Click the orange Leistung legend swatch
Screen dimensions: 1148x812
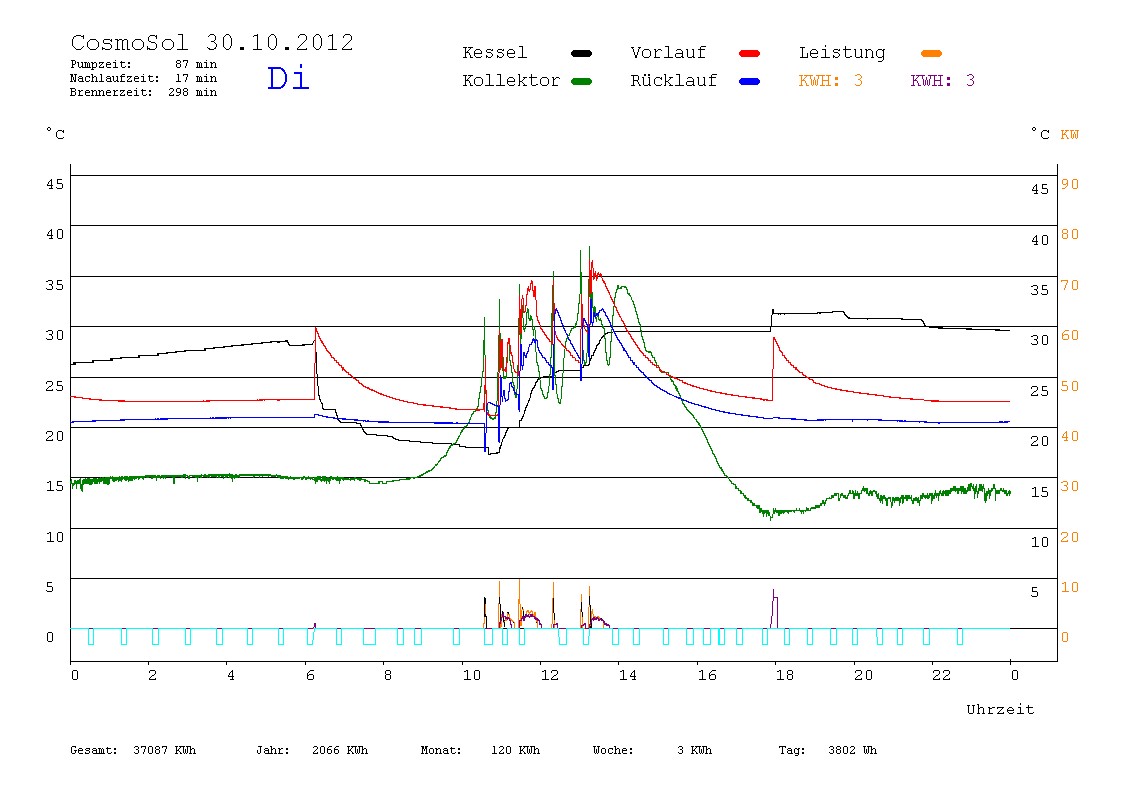tap(931, 53)
